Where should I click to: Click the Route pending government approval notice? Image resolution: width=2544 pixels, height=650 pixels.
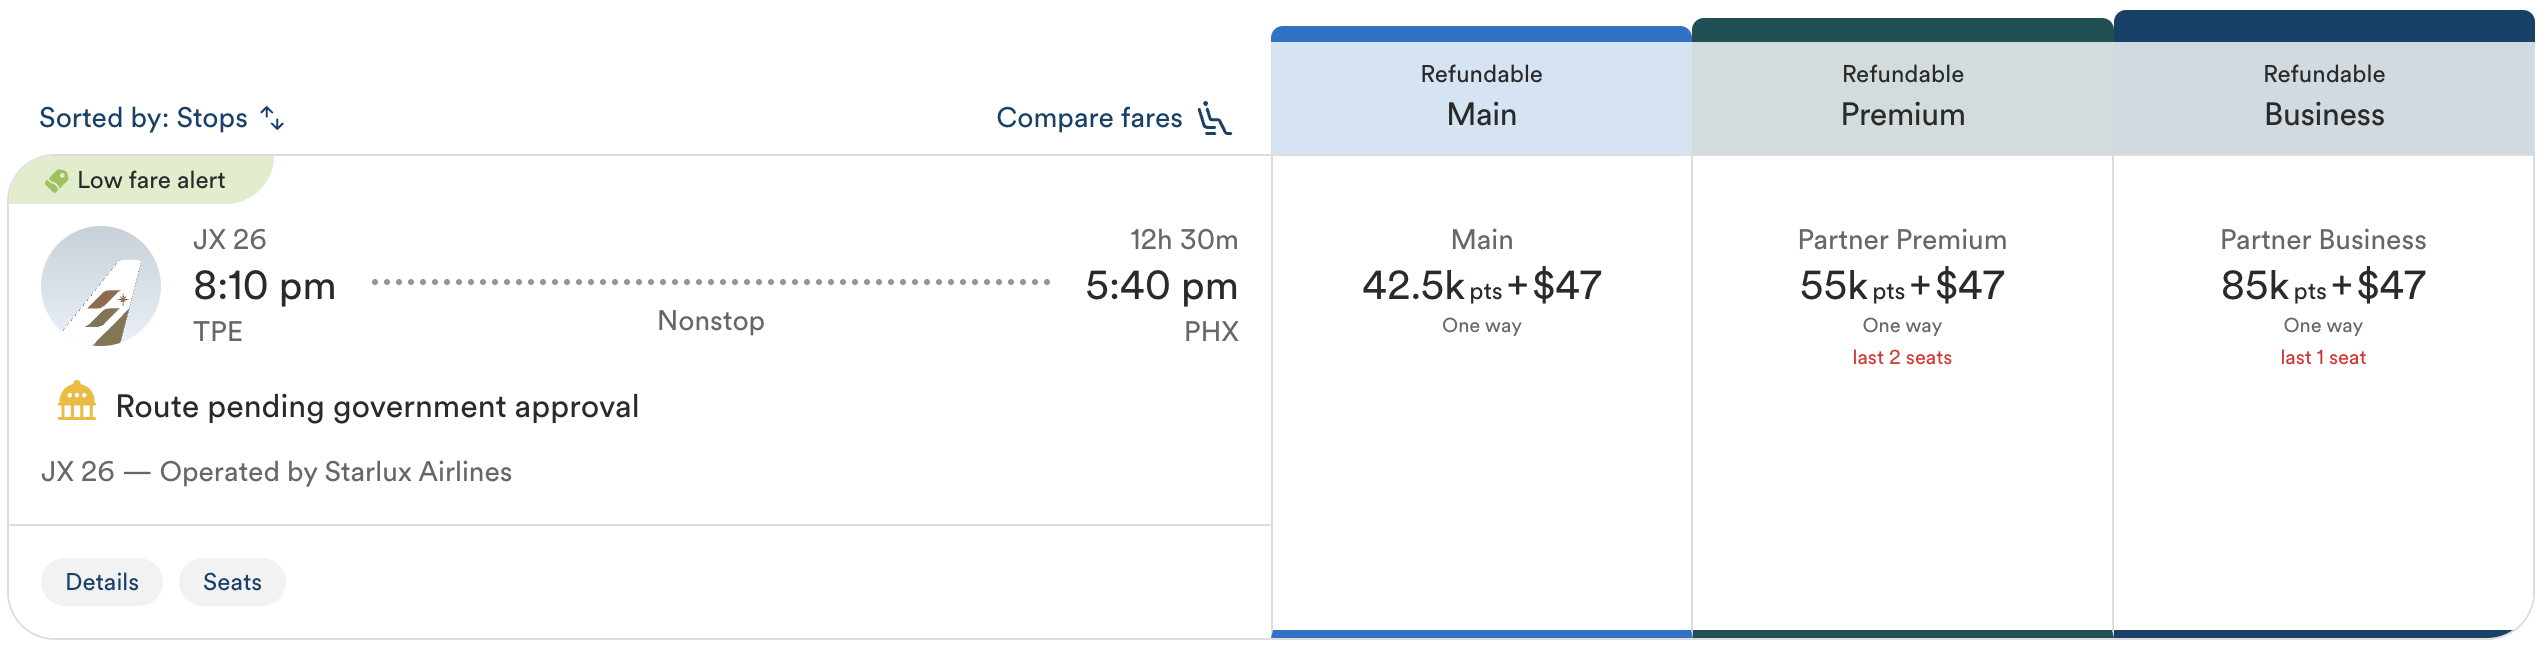coord(377,407)
